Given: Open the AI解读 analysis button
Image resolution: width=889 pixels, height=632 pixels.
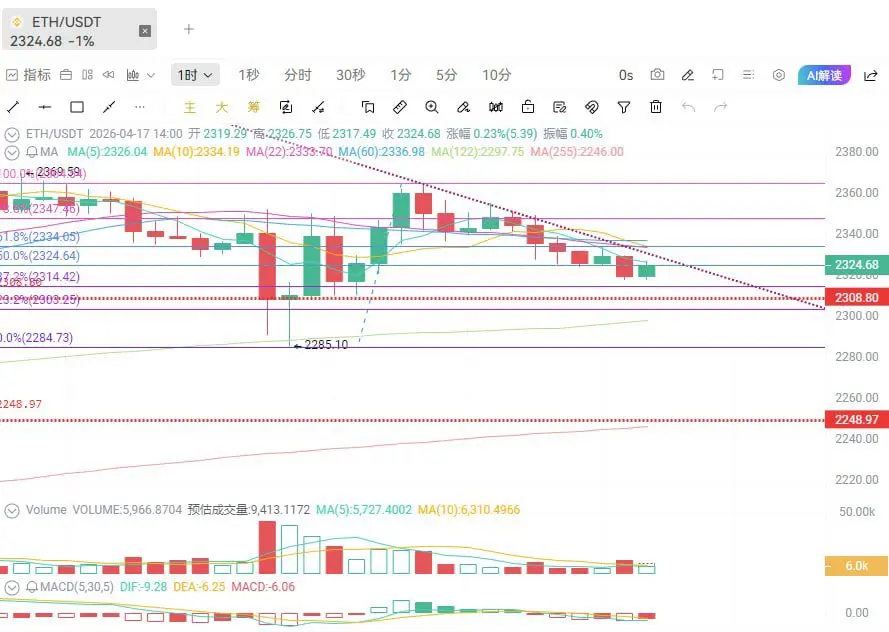Looking at the screenshot, I should 824,75.
